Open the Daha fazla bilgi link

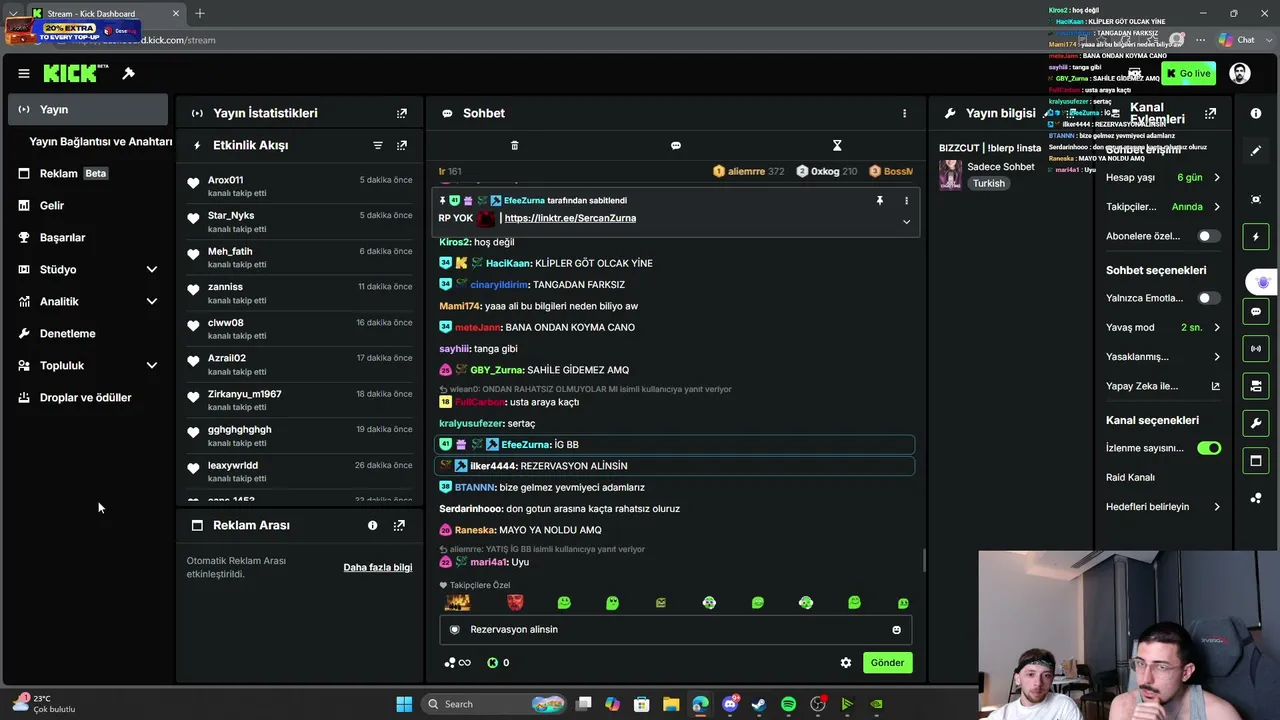click(x=378, y=567)
